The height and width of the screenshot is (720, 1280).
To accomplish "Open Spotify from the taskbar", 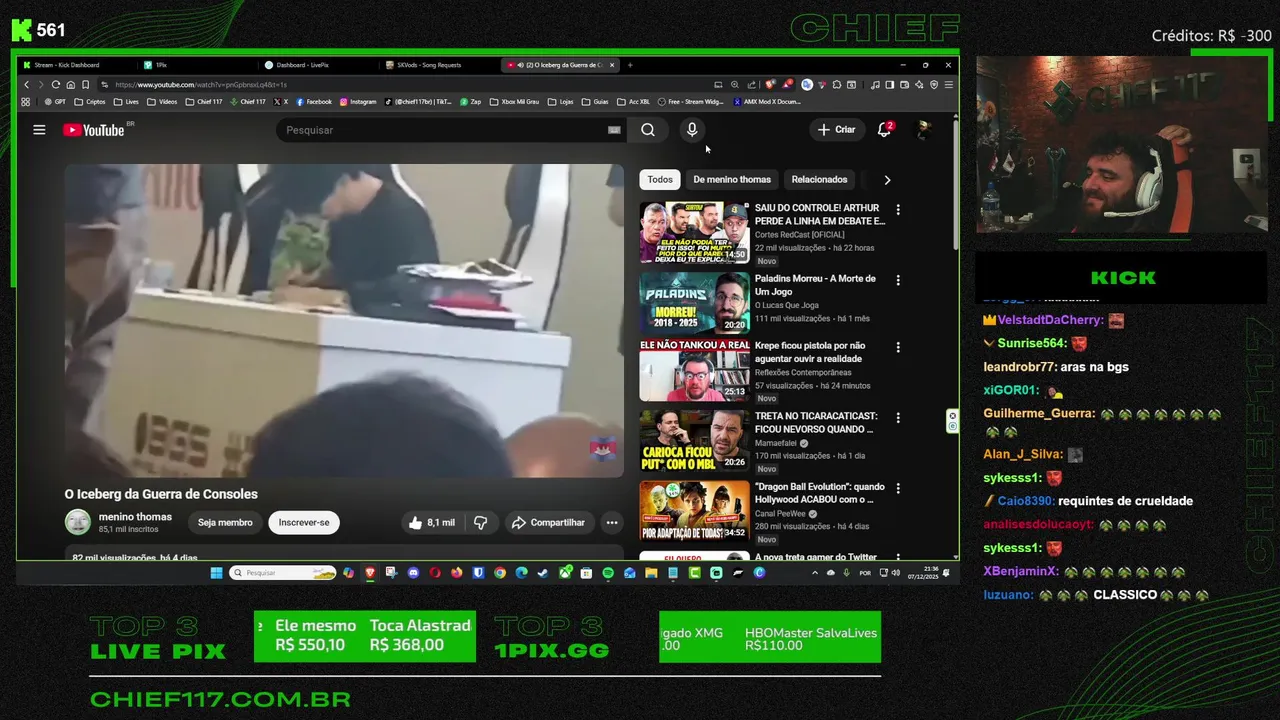I will (x=607, y=573).
